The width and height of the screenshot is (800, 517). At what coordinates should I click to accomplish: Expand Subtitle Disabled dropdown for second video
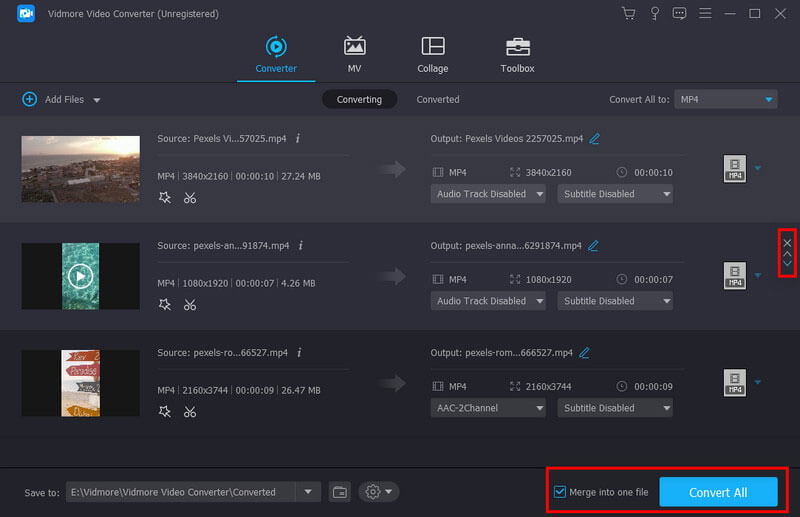tap(615, 301)
